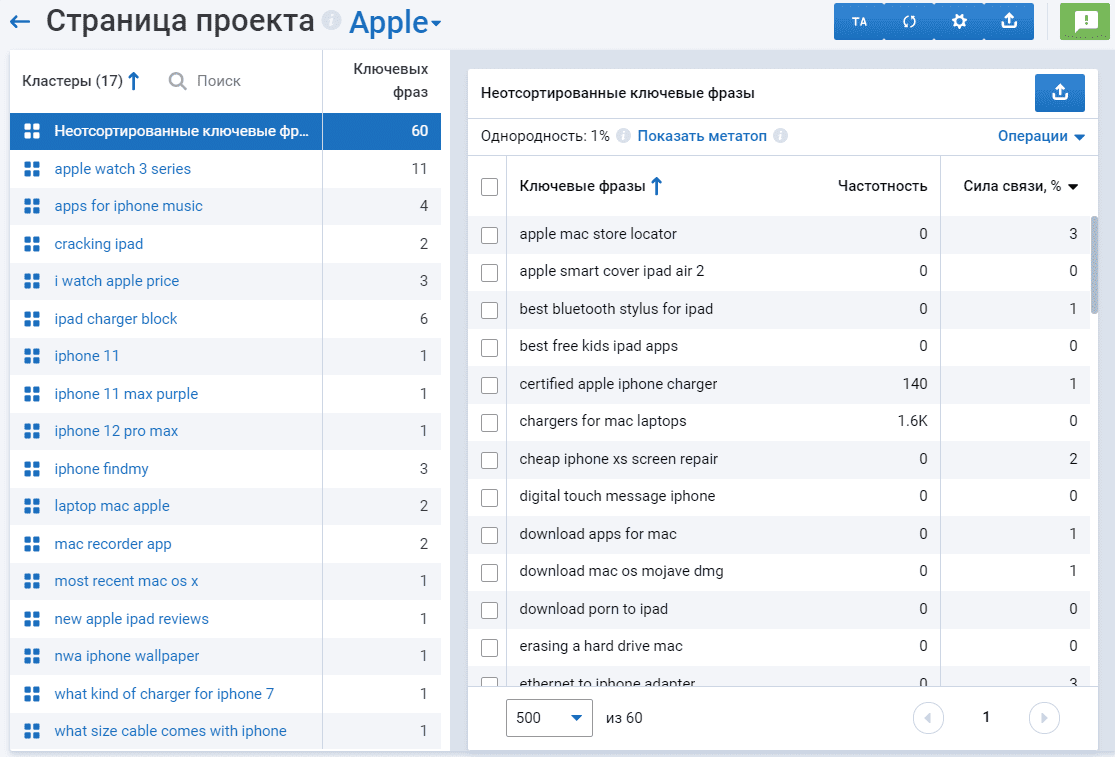1115x757 pixels.
Task: Click grid icon of apps for iphone music
Action: tap(32, 206)
